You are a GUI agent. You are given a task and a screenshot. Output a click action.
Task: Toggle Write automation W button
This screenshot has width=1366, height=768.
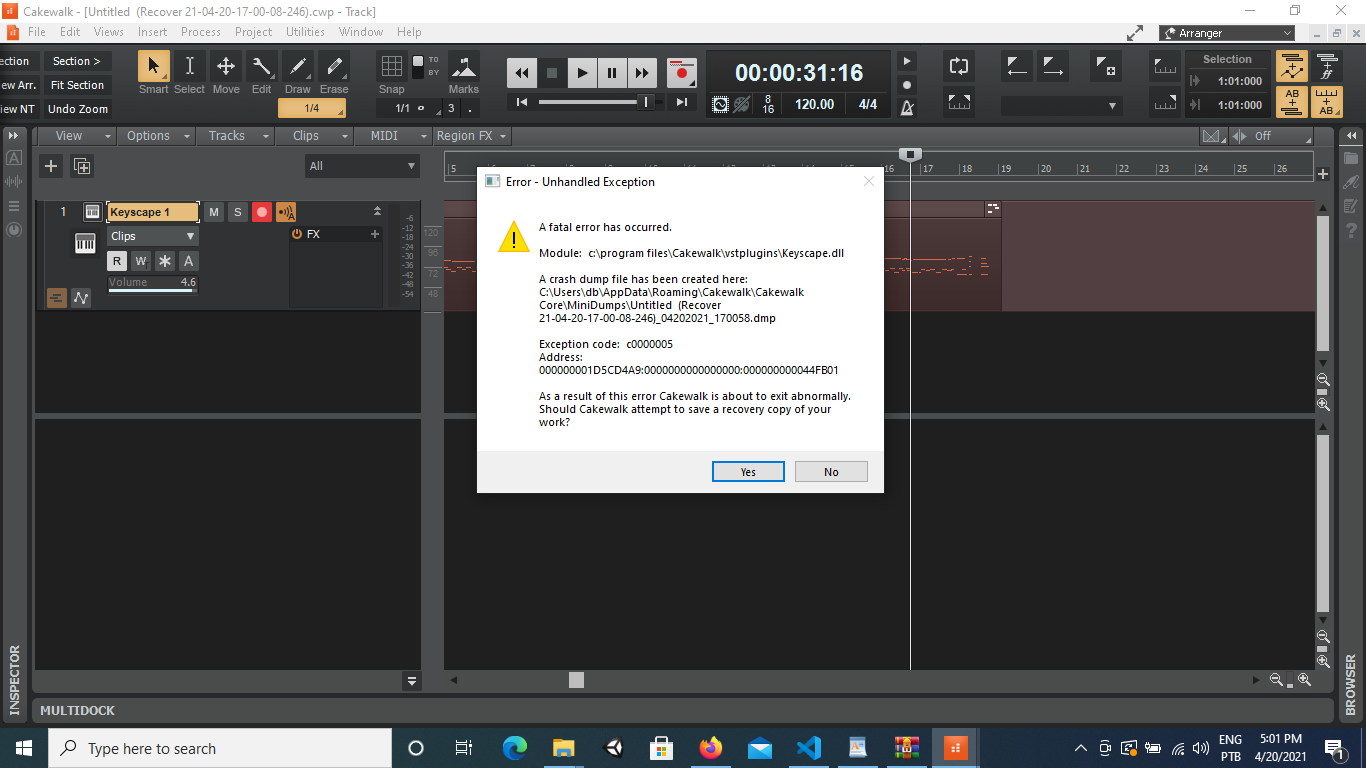(x=141, y=261)
